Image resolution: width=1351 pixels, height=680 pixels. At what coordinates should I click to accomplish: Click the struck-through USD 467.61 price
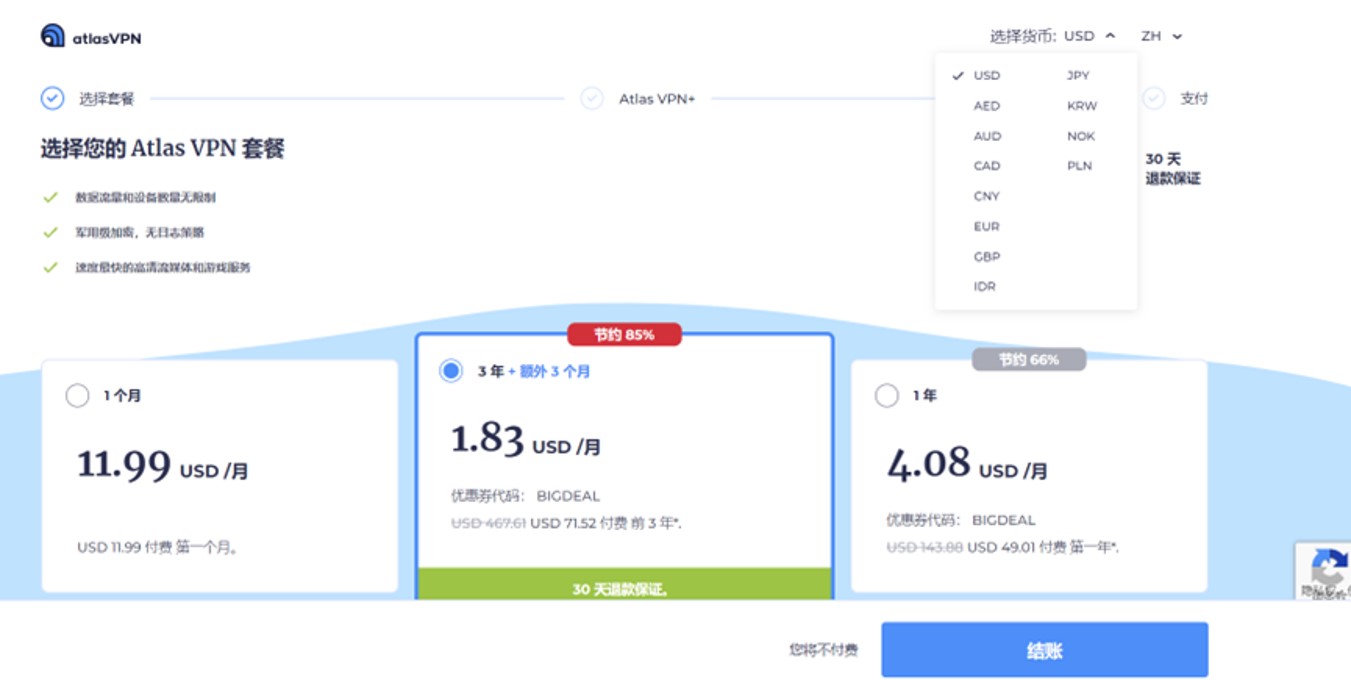tap(488, 523)
